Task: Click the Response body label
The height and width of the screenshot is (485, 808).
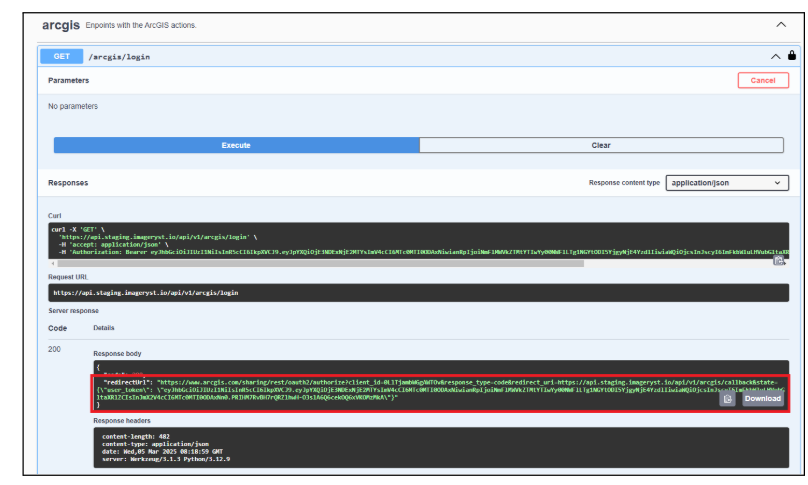Action: (x=117, y=354)
